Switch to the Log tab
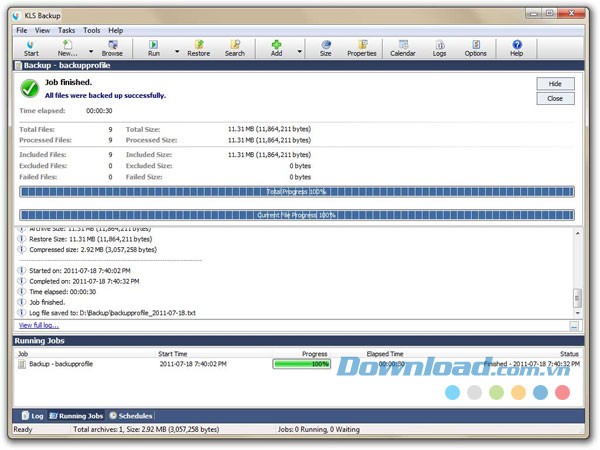Viewport: 600px width, 450px height. [32, 415]
